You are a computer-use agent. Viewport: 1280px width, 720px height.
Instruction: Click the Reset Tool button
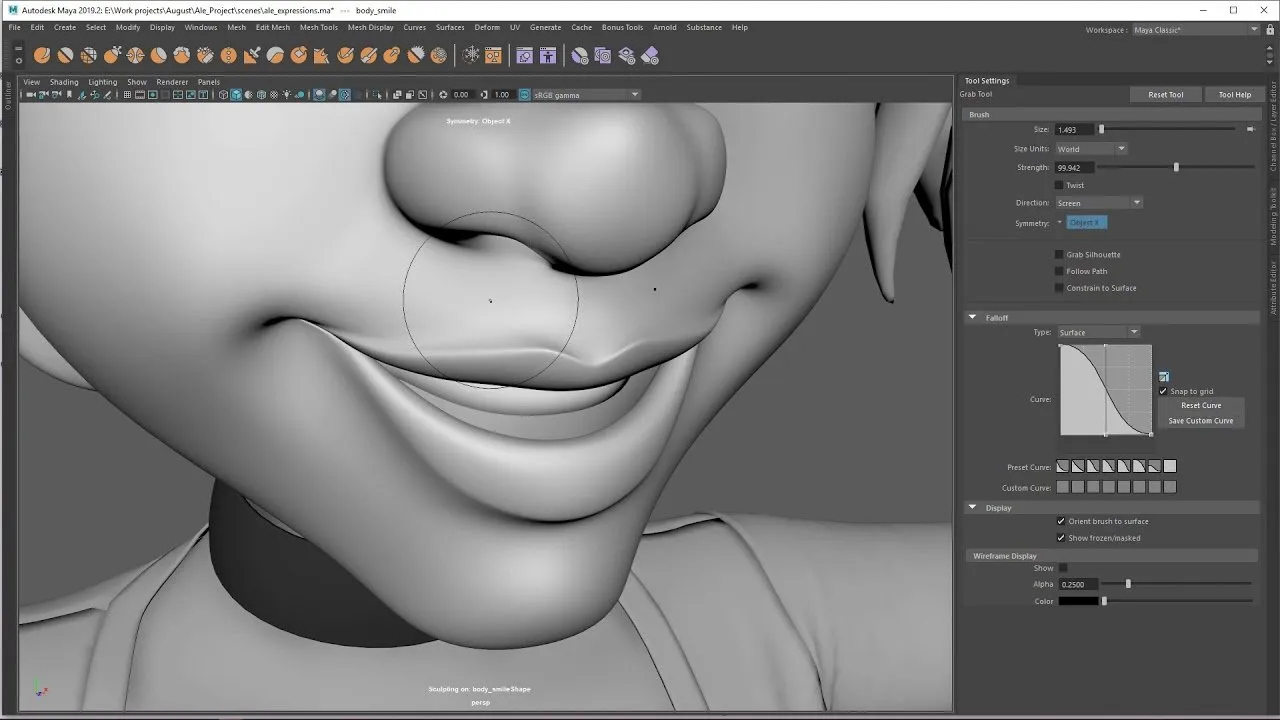[1165, 95]
